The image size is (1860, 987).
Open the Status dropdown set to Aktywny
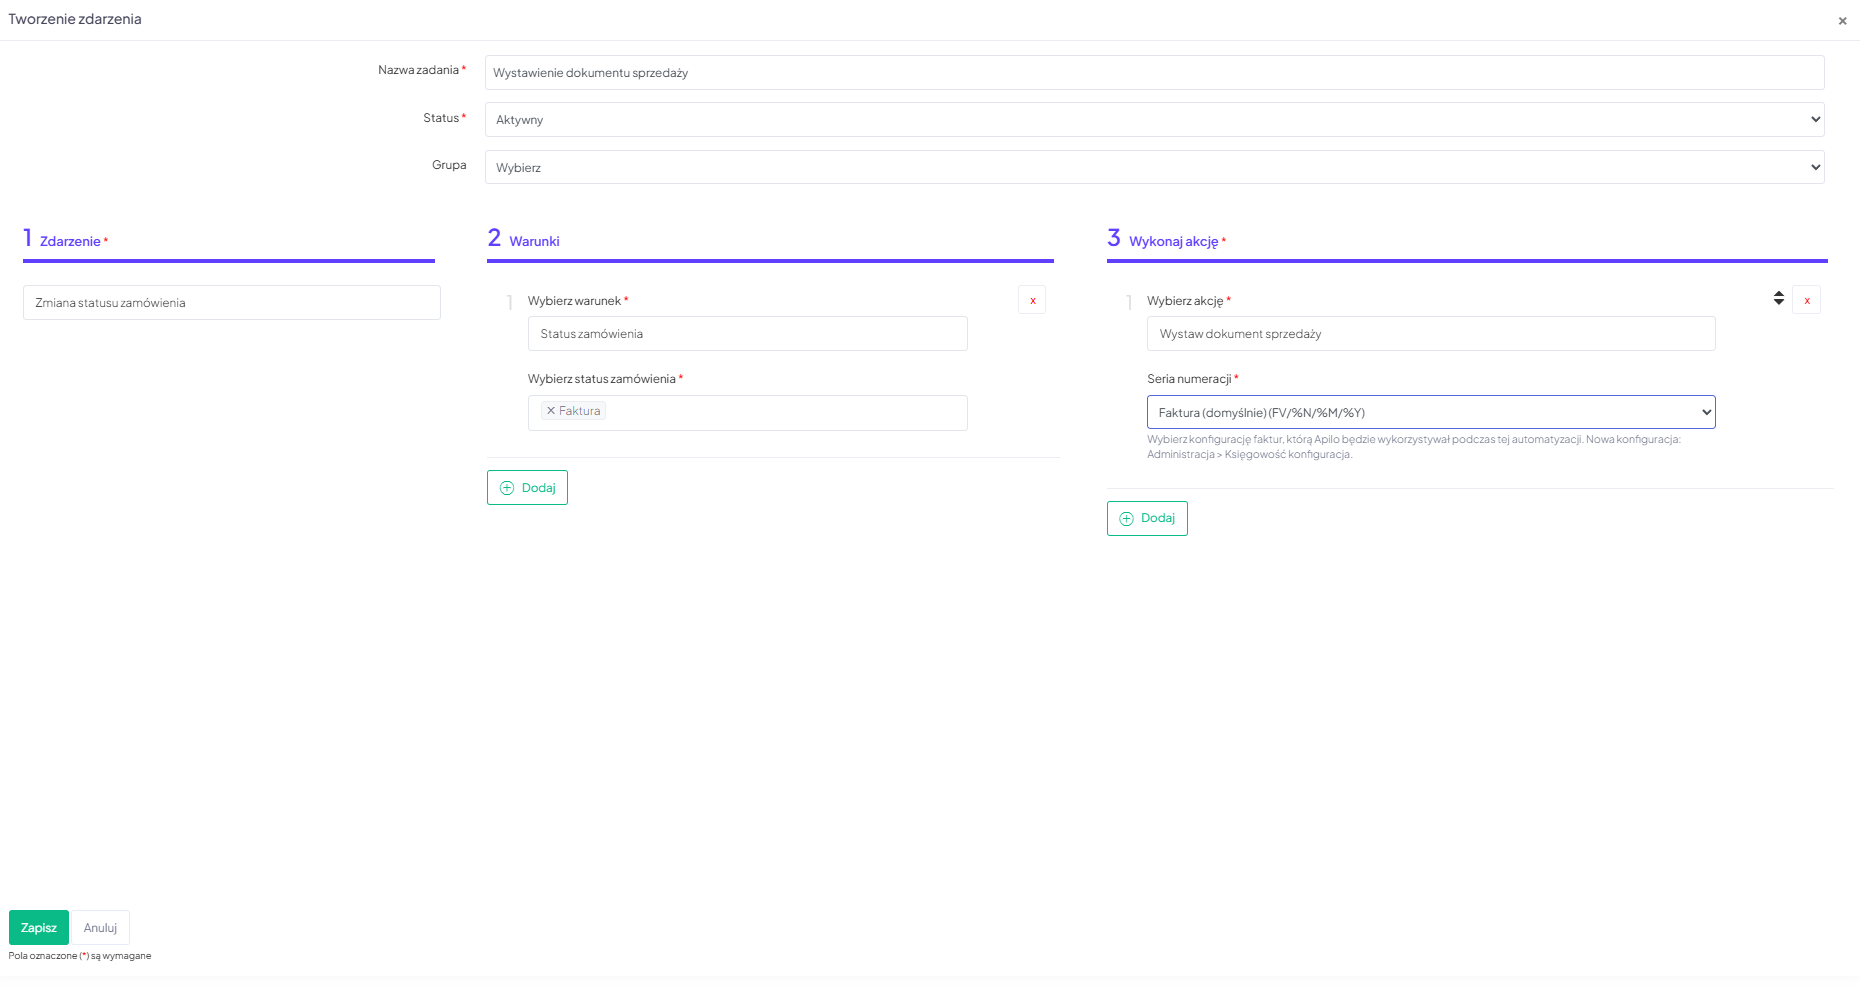pos(1154,120)
